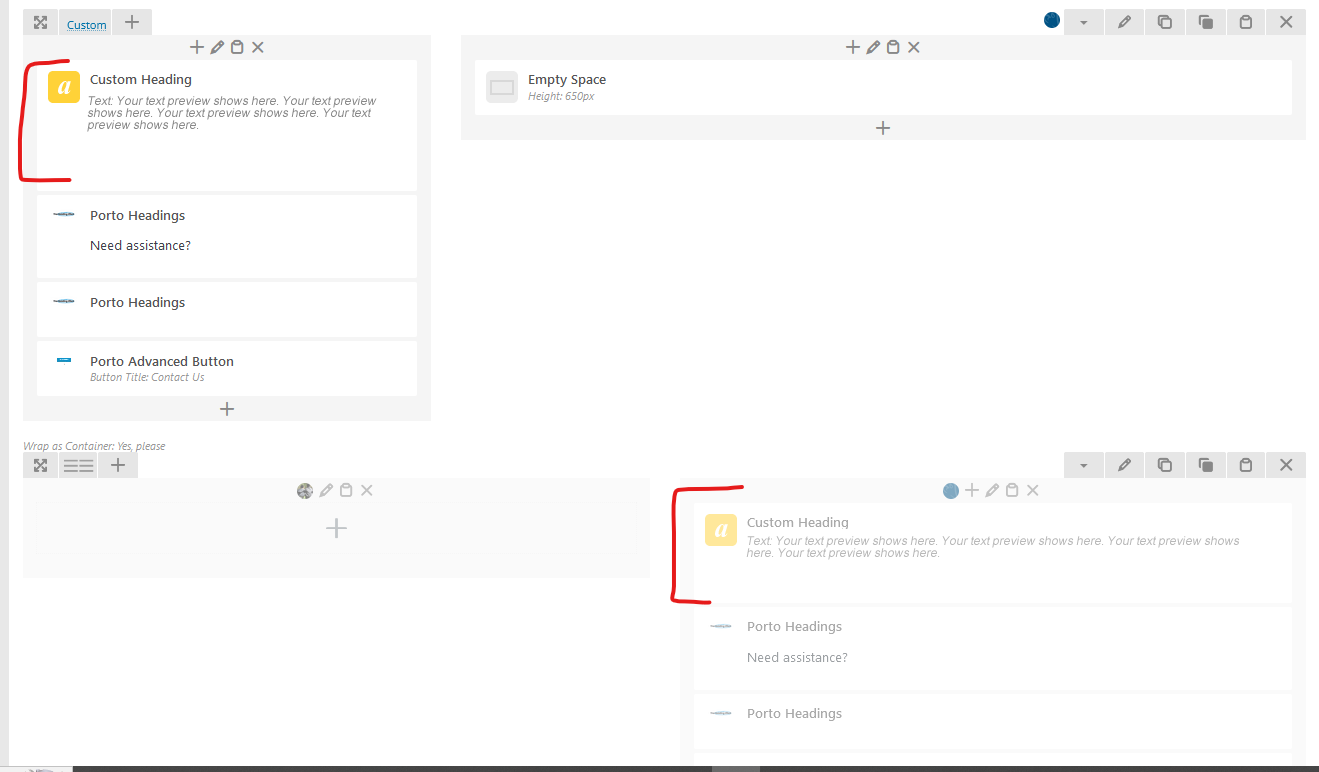
Task: Paste into the top row via clipboard icon
Action: [x=1245, y=21]
